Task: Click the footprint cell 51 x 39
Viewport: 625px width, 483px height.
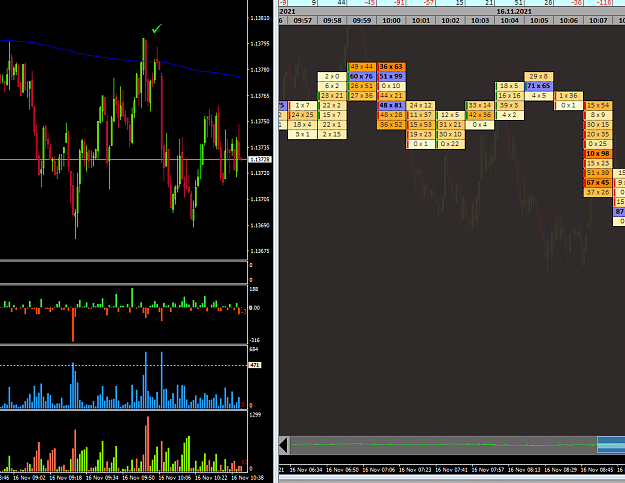Action: [x=597, y=173]
